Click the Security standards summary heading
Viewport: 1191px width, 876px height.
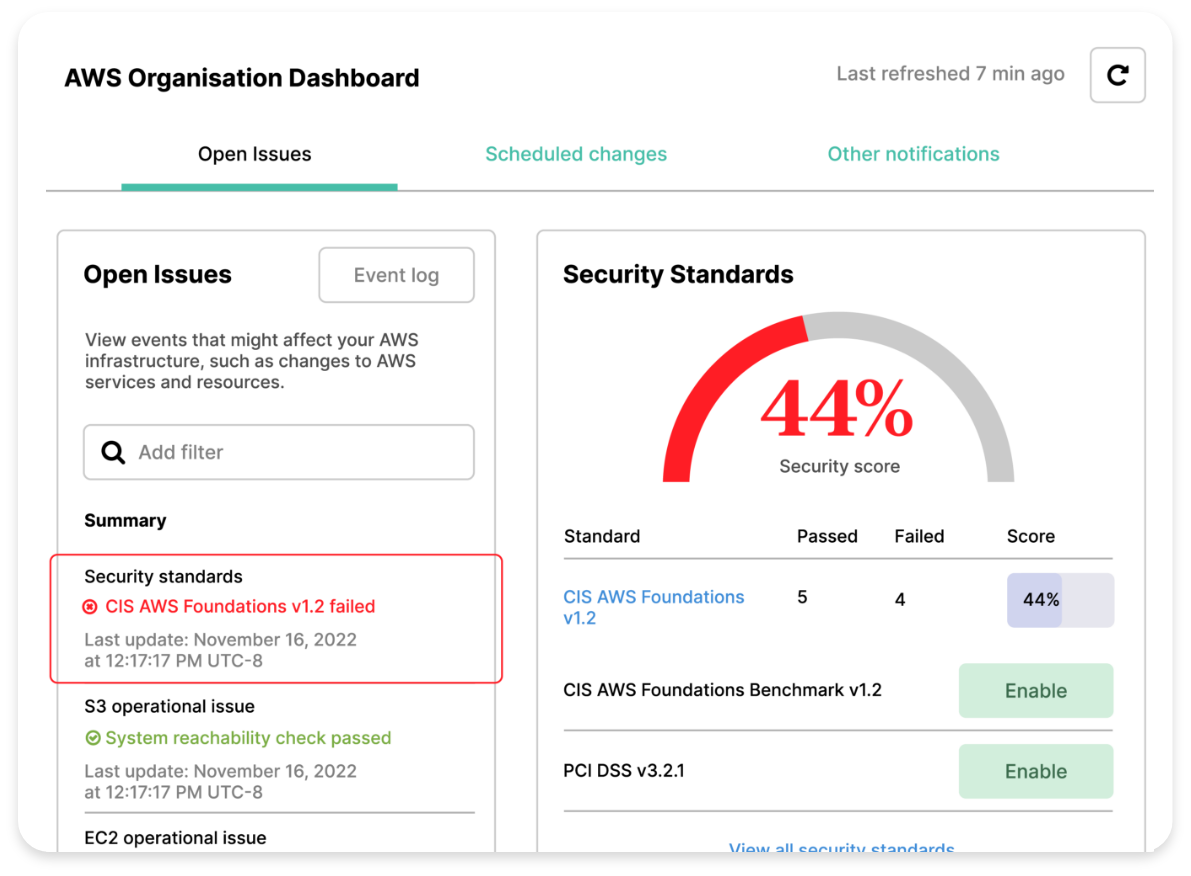click(163, 577)
